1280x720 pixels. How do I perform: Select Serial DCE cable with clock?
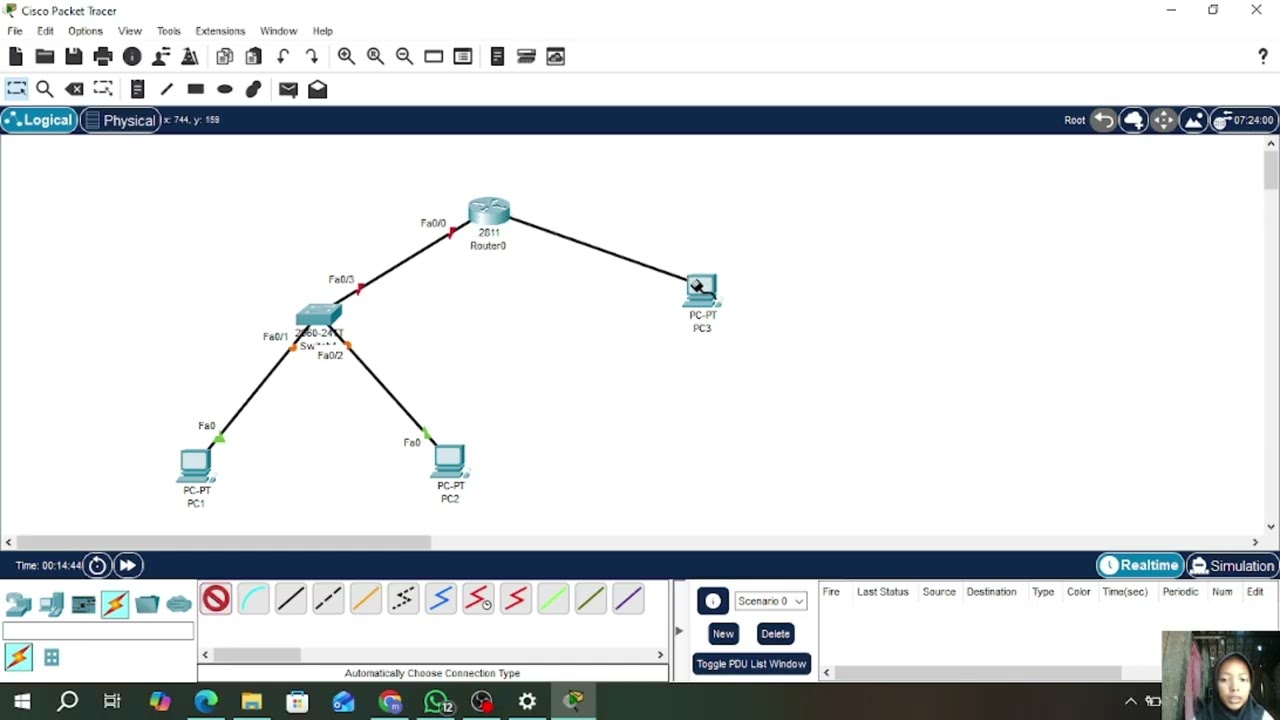click(478, 600)
